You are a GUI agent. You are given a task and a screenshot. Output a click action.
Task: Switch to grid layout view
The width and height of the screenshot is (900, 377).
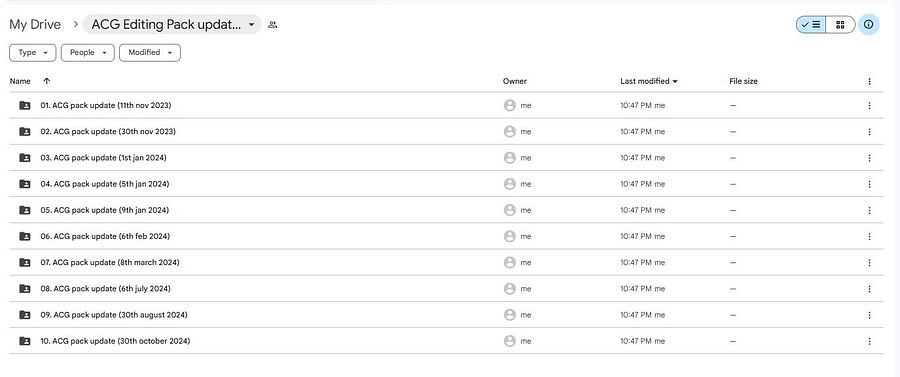point(840,25)
